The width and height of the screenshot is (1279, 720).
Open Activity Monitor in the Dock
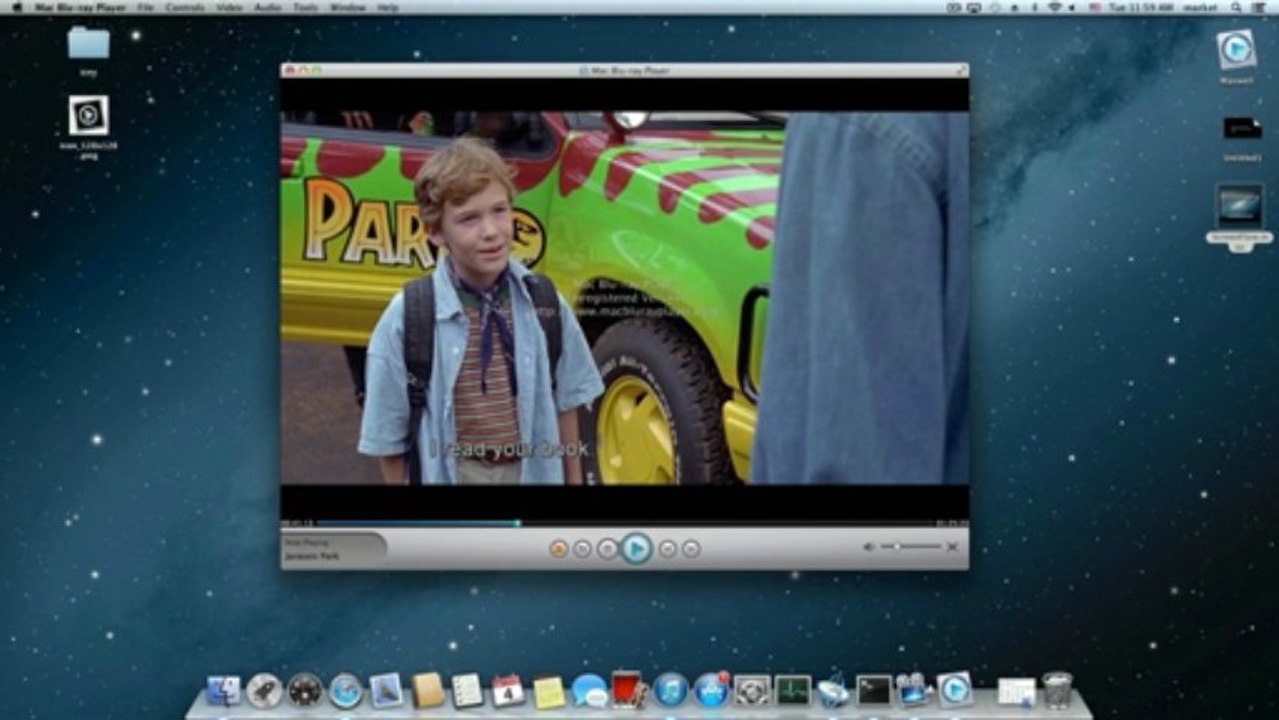point(792,690)
